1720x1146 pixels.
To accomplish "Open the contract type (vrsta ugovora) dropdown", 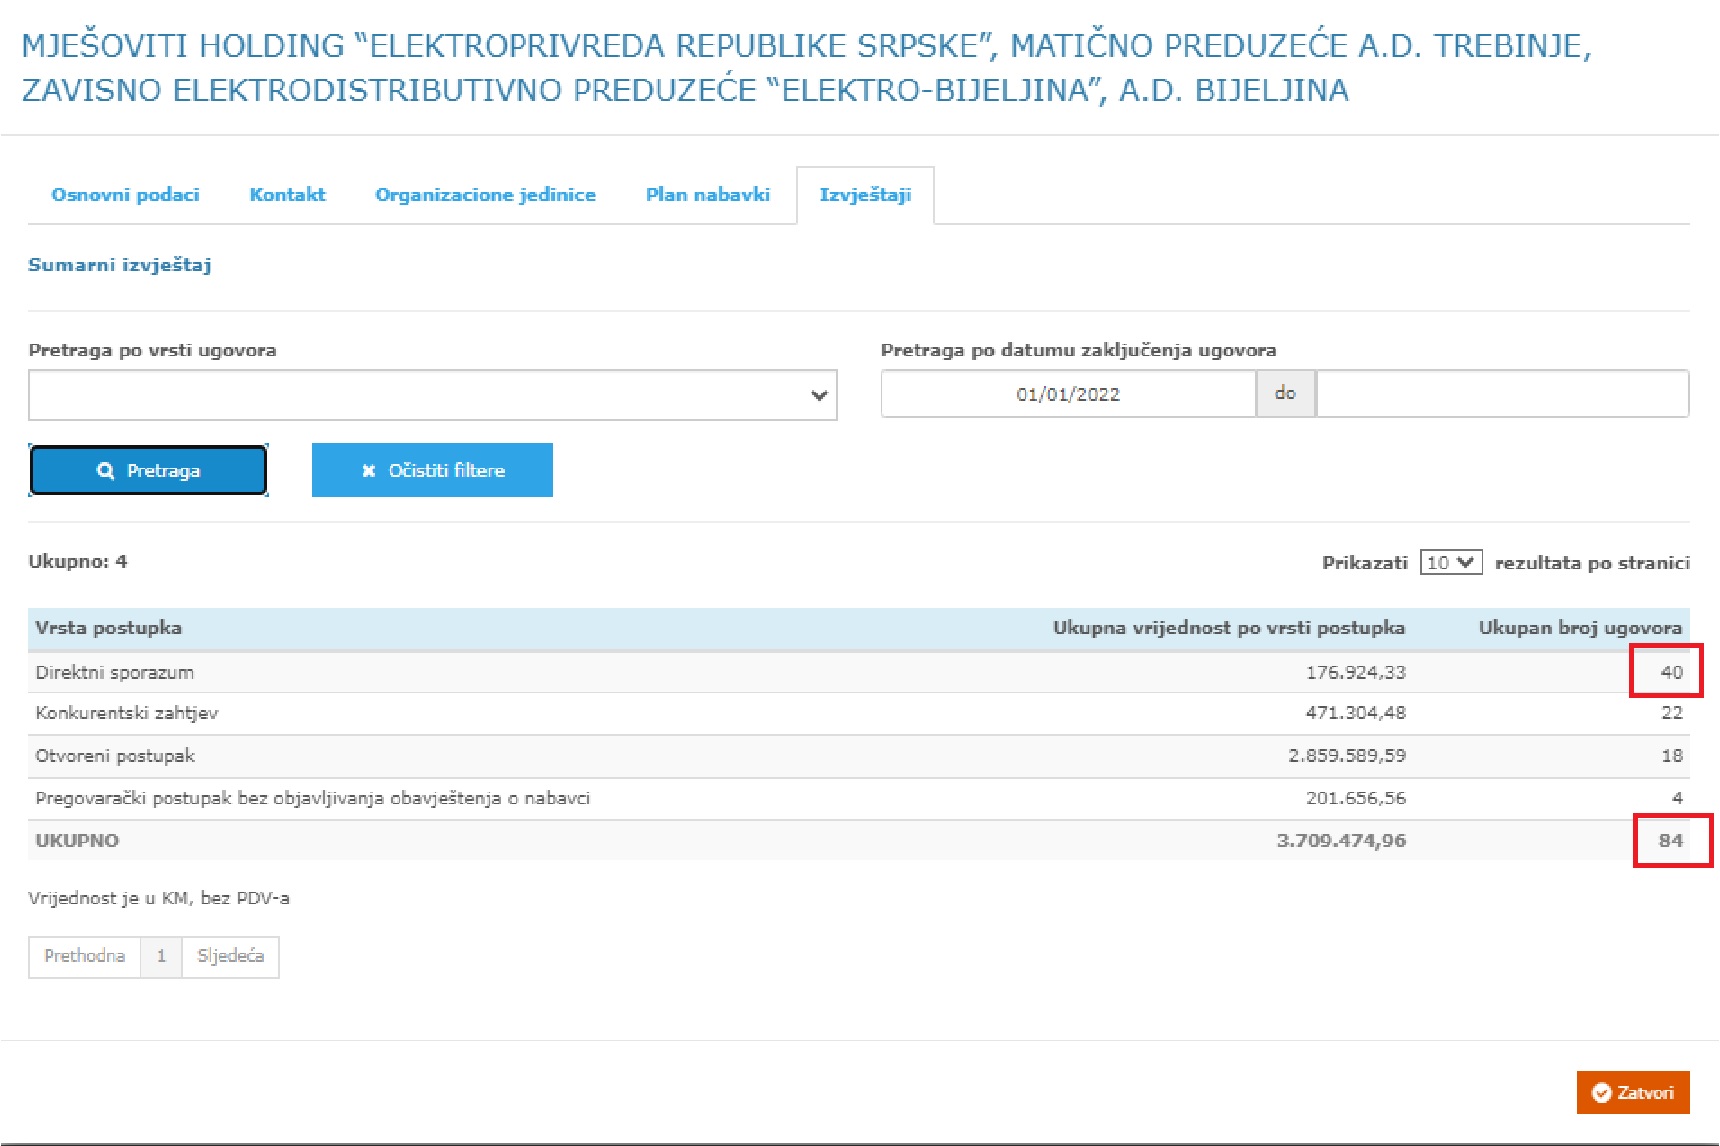I will [433, 395].
